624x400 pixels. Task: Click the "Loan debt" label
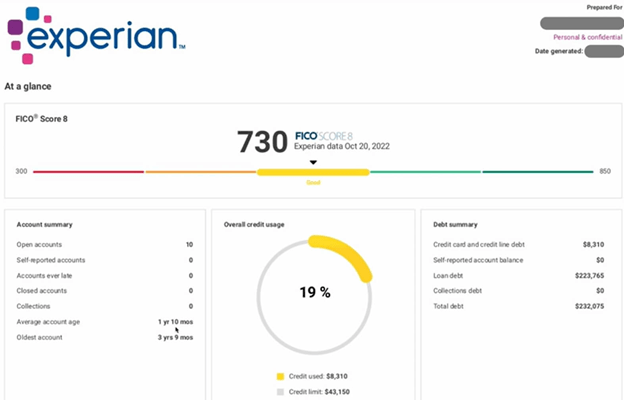pyautogui.click(x=448, y=275)
